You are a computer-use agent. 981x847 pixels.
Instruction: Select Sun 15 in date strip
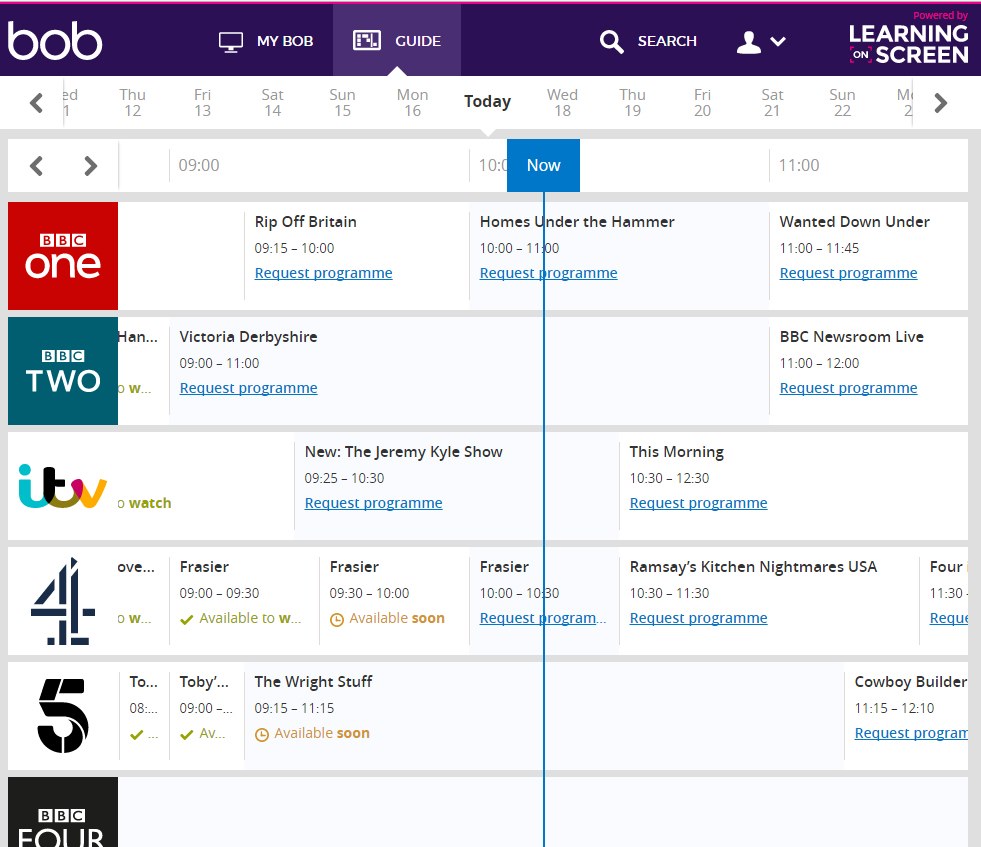[342, 103]
